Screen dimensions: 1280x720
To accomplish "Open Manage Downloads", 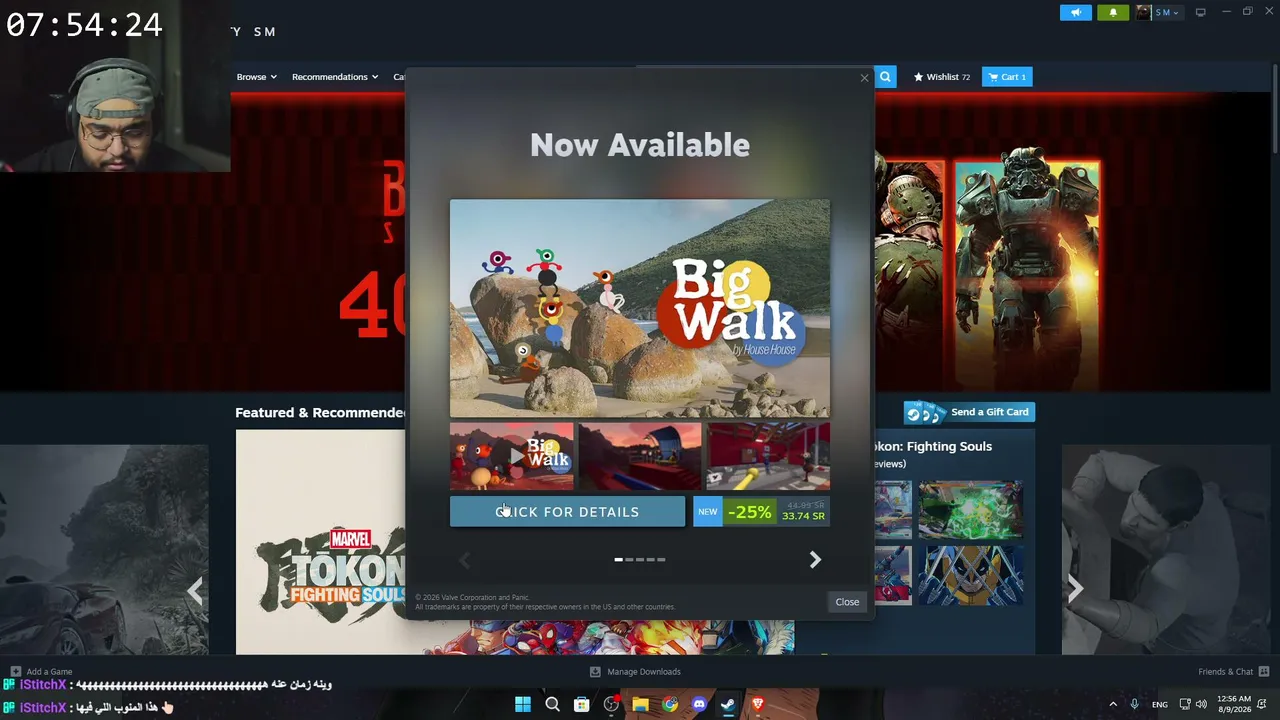I will coord(636,672).
